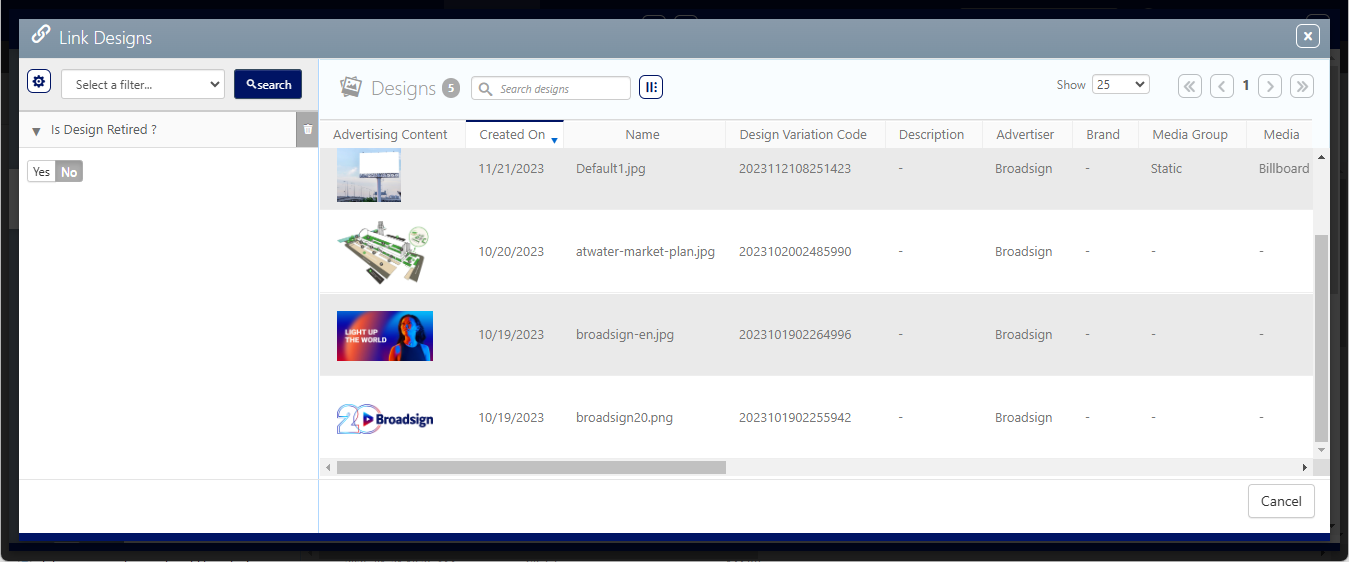This screenshot has height=562, width=1349.
Task: Go to the last page
Action: click(1302, 86)
